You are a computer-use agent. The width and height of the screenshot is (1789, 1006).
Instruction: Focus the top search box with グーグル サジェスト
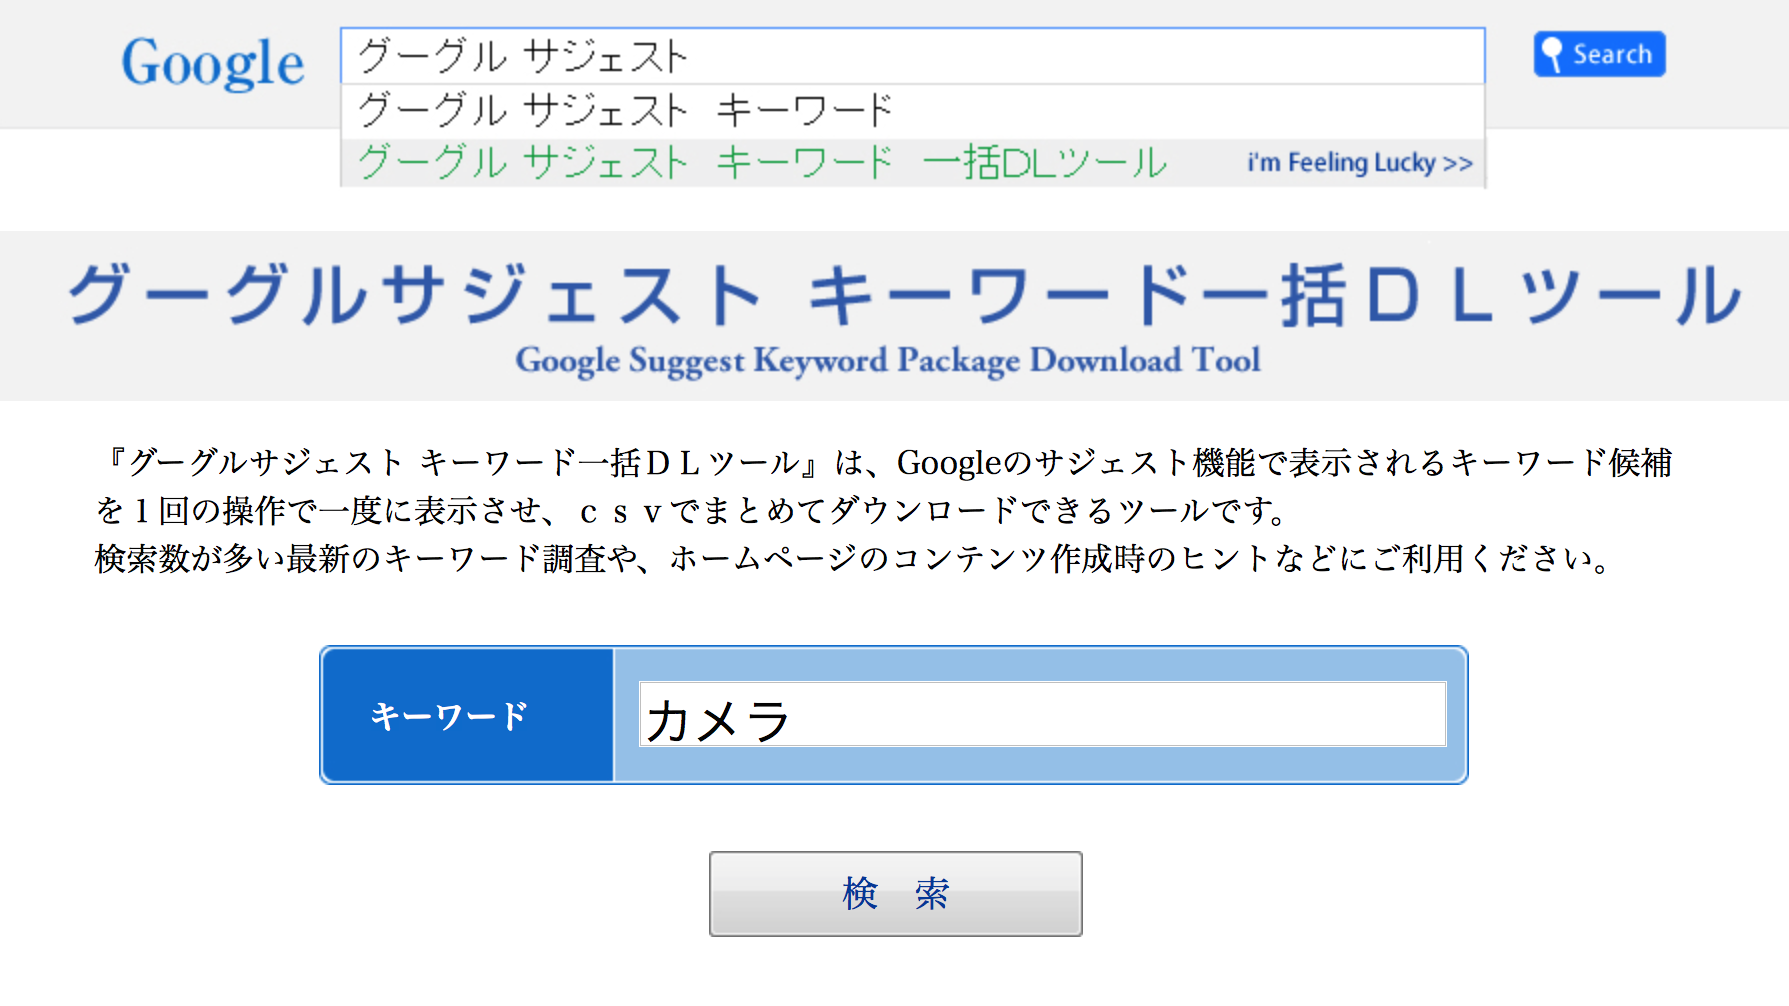point(910,56)
